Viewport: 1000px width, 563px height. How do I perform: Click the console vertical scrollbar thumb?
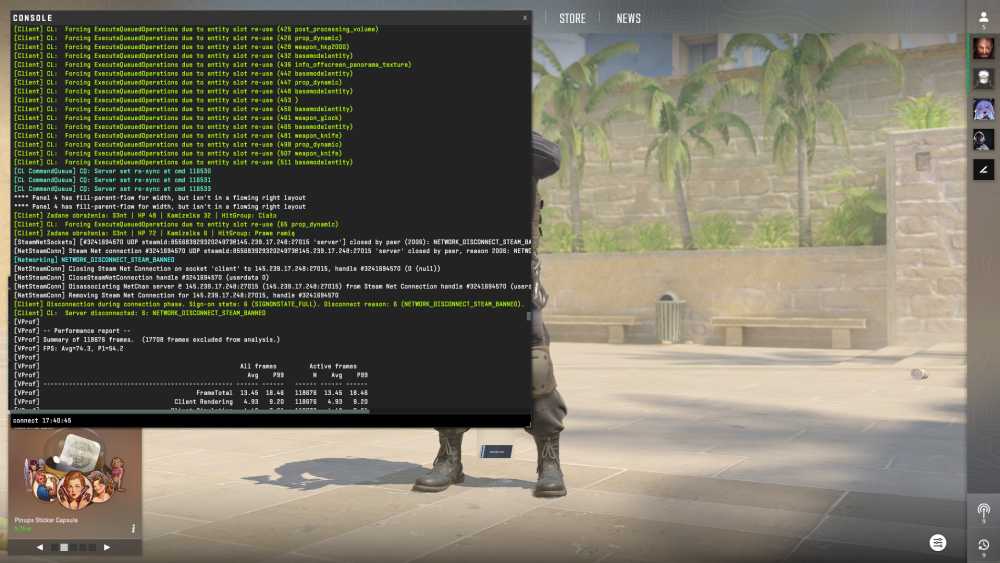click(x=528, y=316)
